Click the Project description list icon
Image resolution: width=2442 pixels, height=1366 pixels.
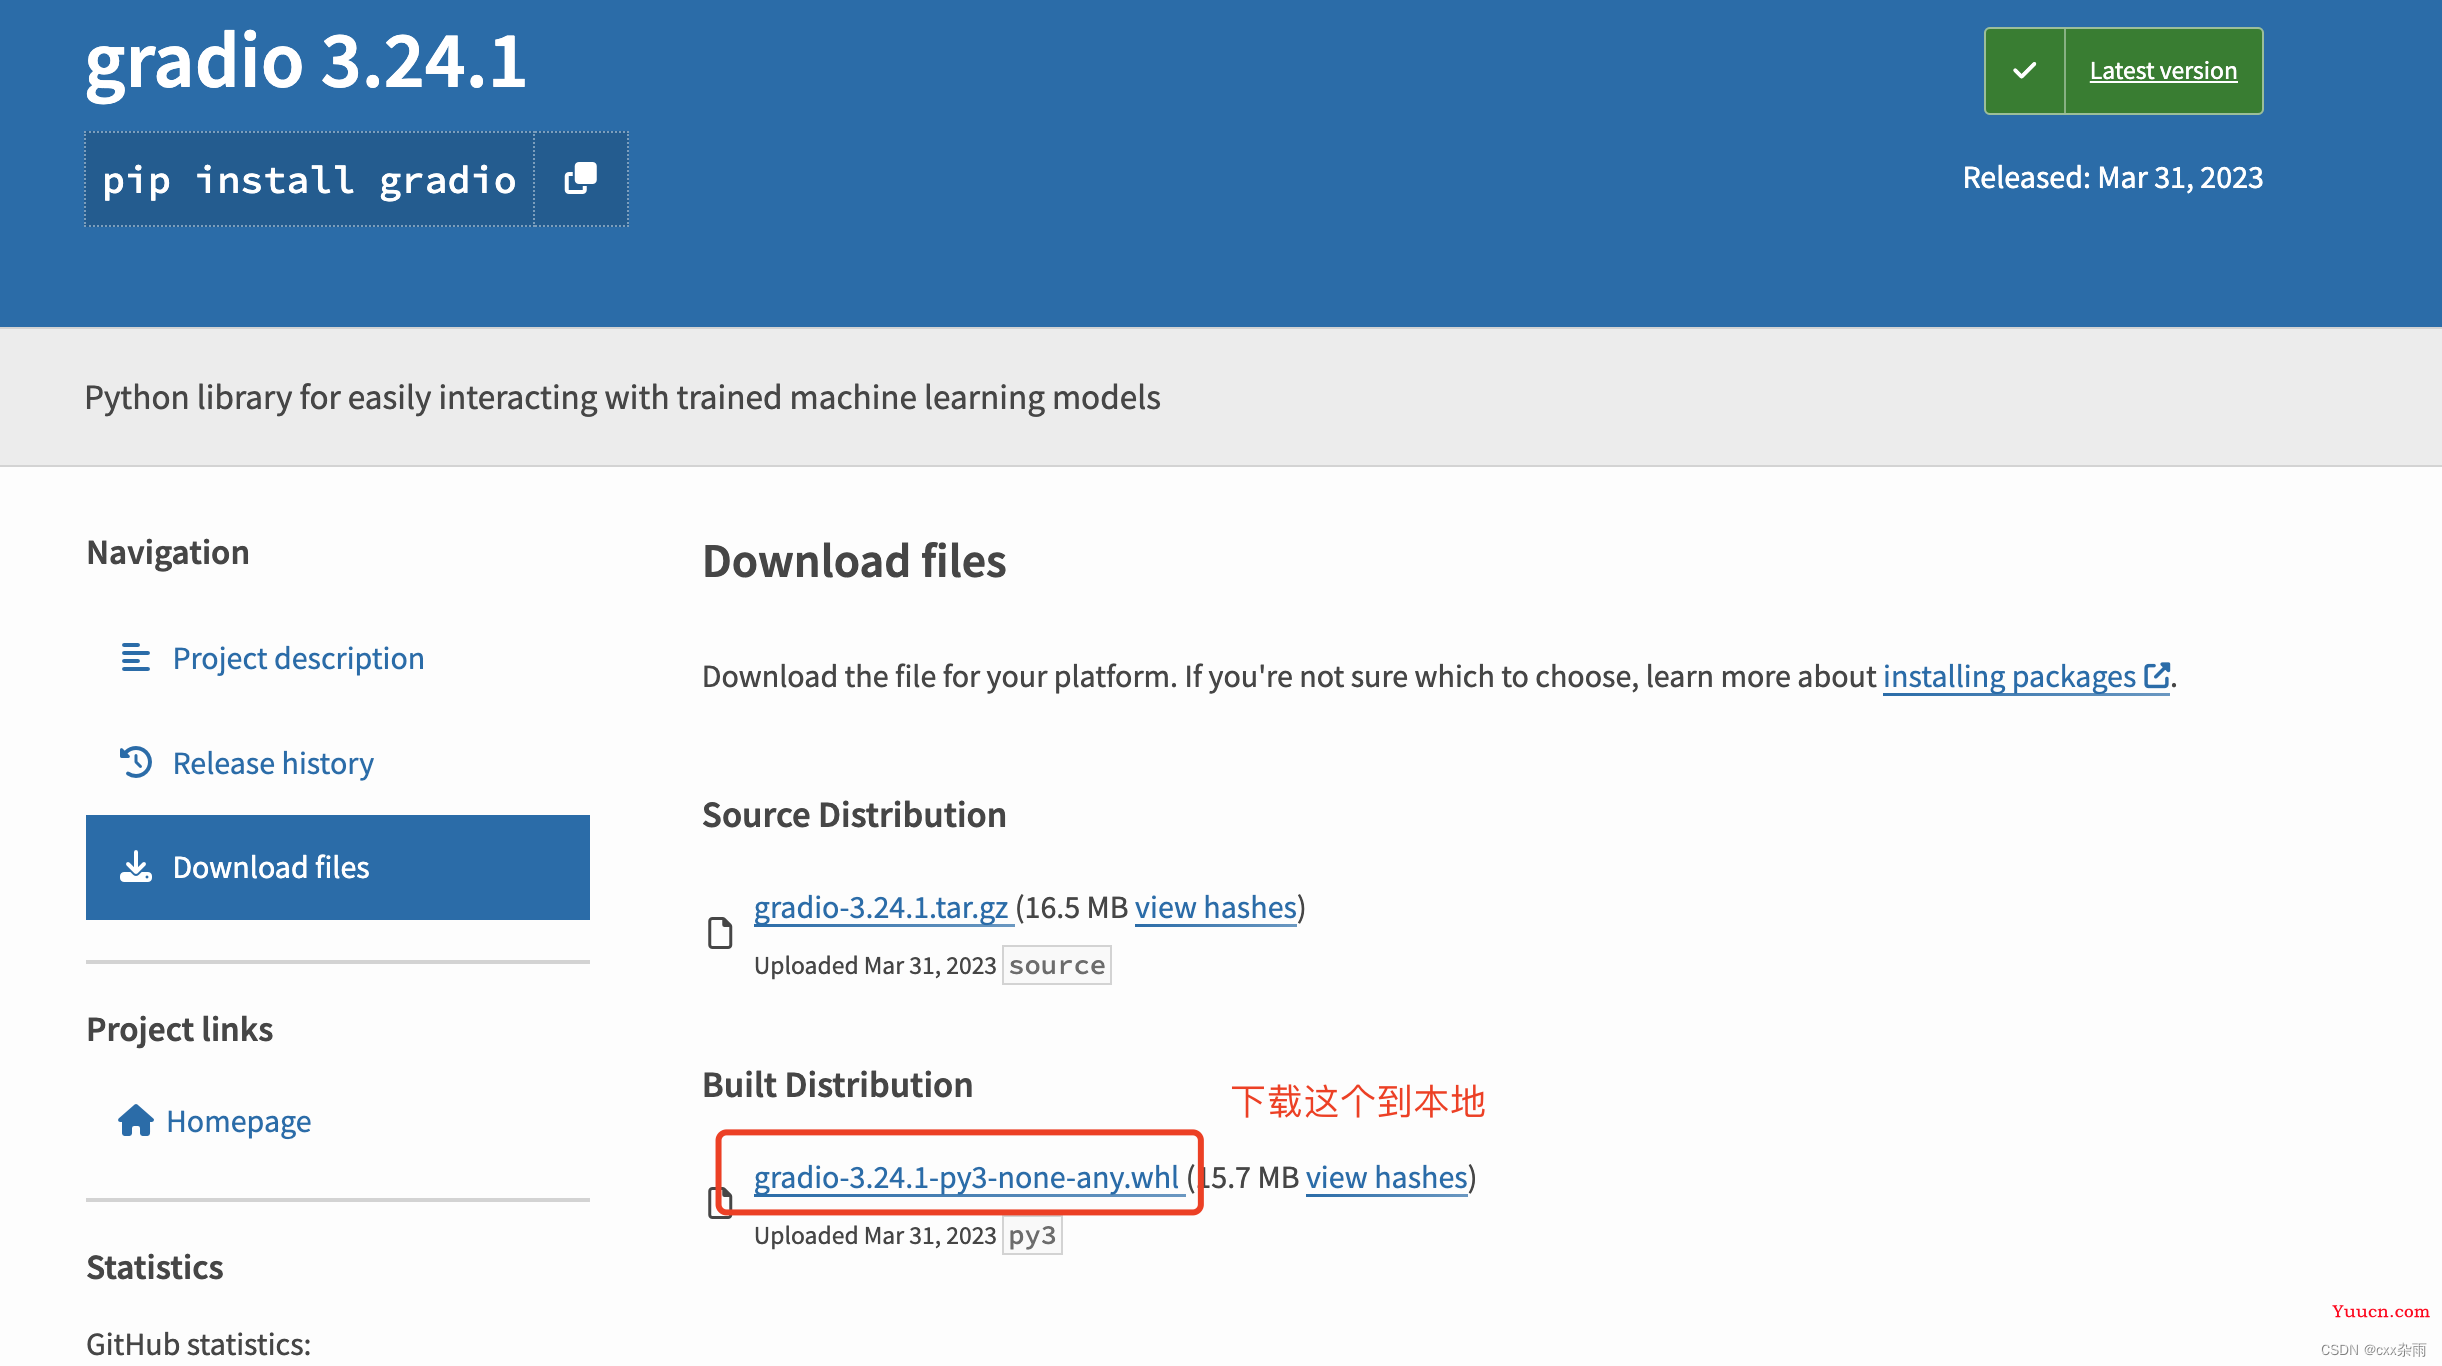pos(135,658)
